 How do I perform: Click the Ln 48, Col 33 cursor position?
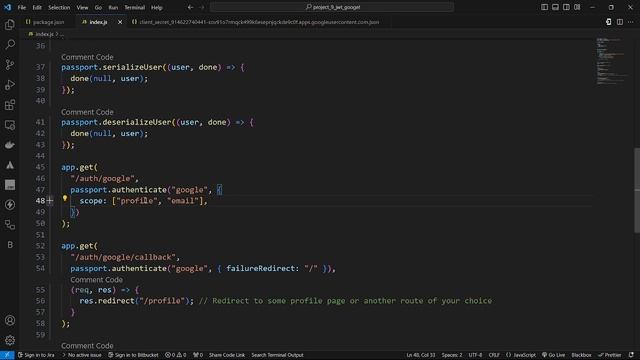[420, 355]
